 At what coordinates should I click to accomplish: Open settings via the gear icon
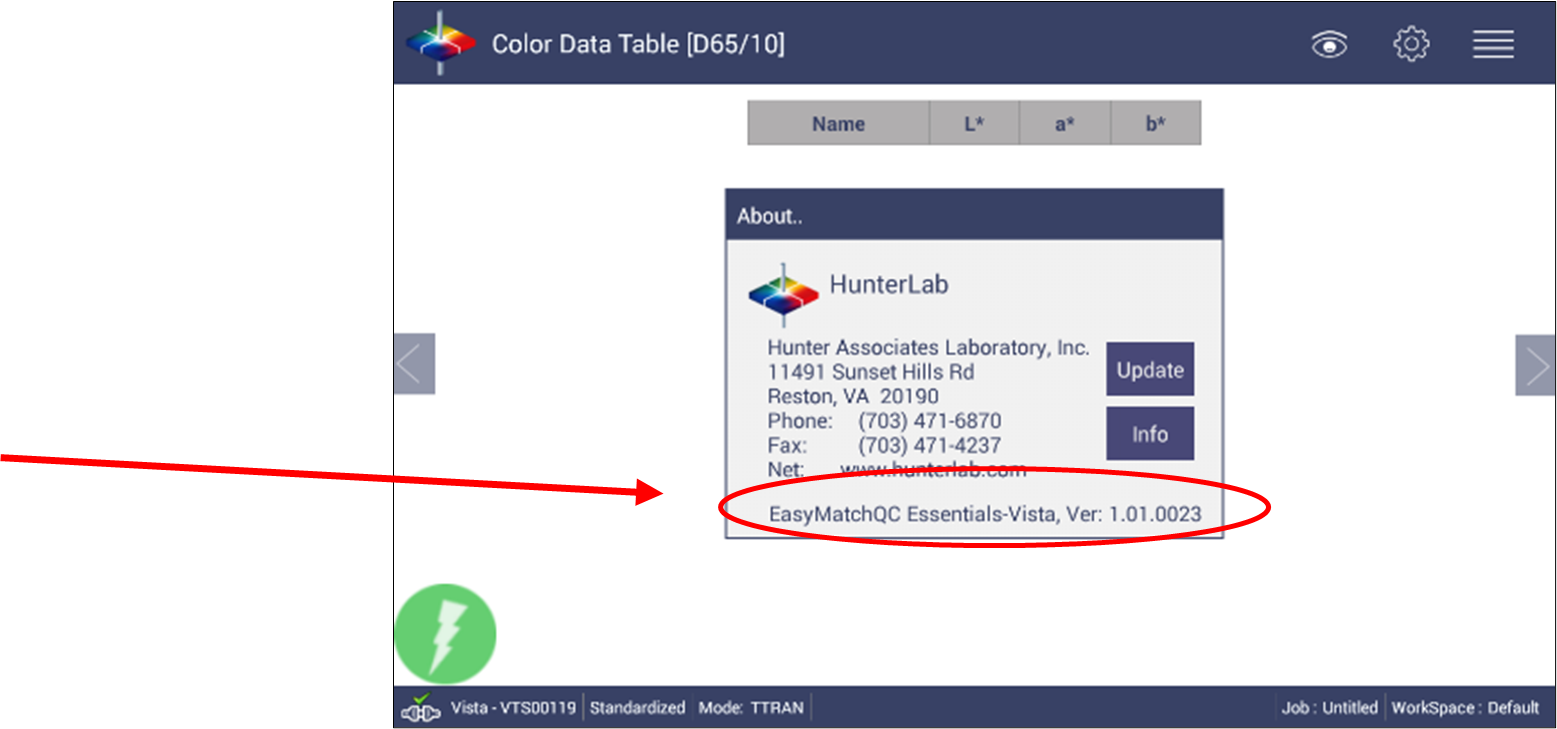point(1411,44)
